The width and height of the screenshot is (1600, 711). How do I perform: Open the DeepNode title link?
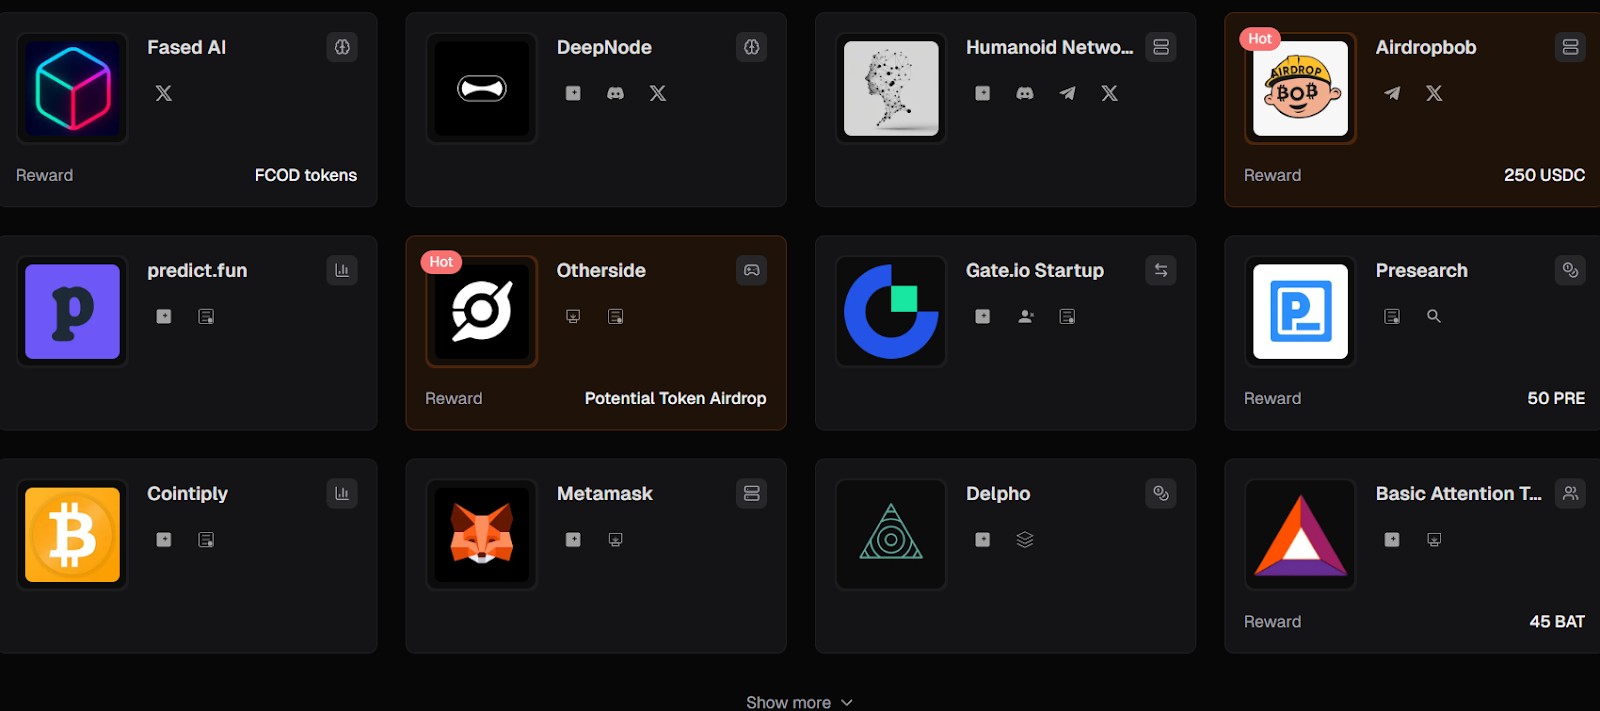pos(604,47)
